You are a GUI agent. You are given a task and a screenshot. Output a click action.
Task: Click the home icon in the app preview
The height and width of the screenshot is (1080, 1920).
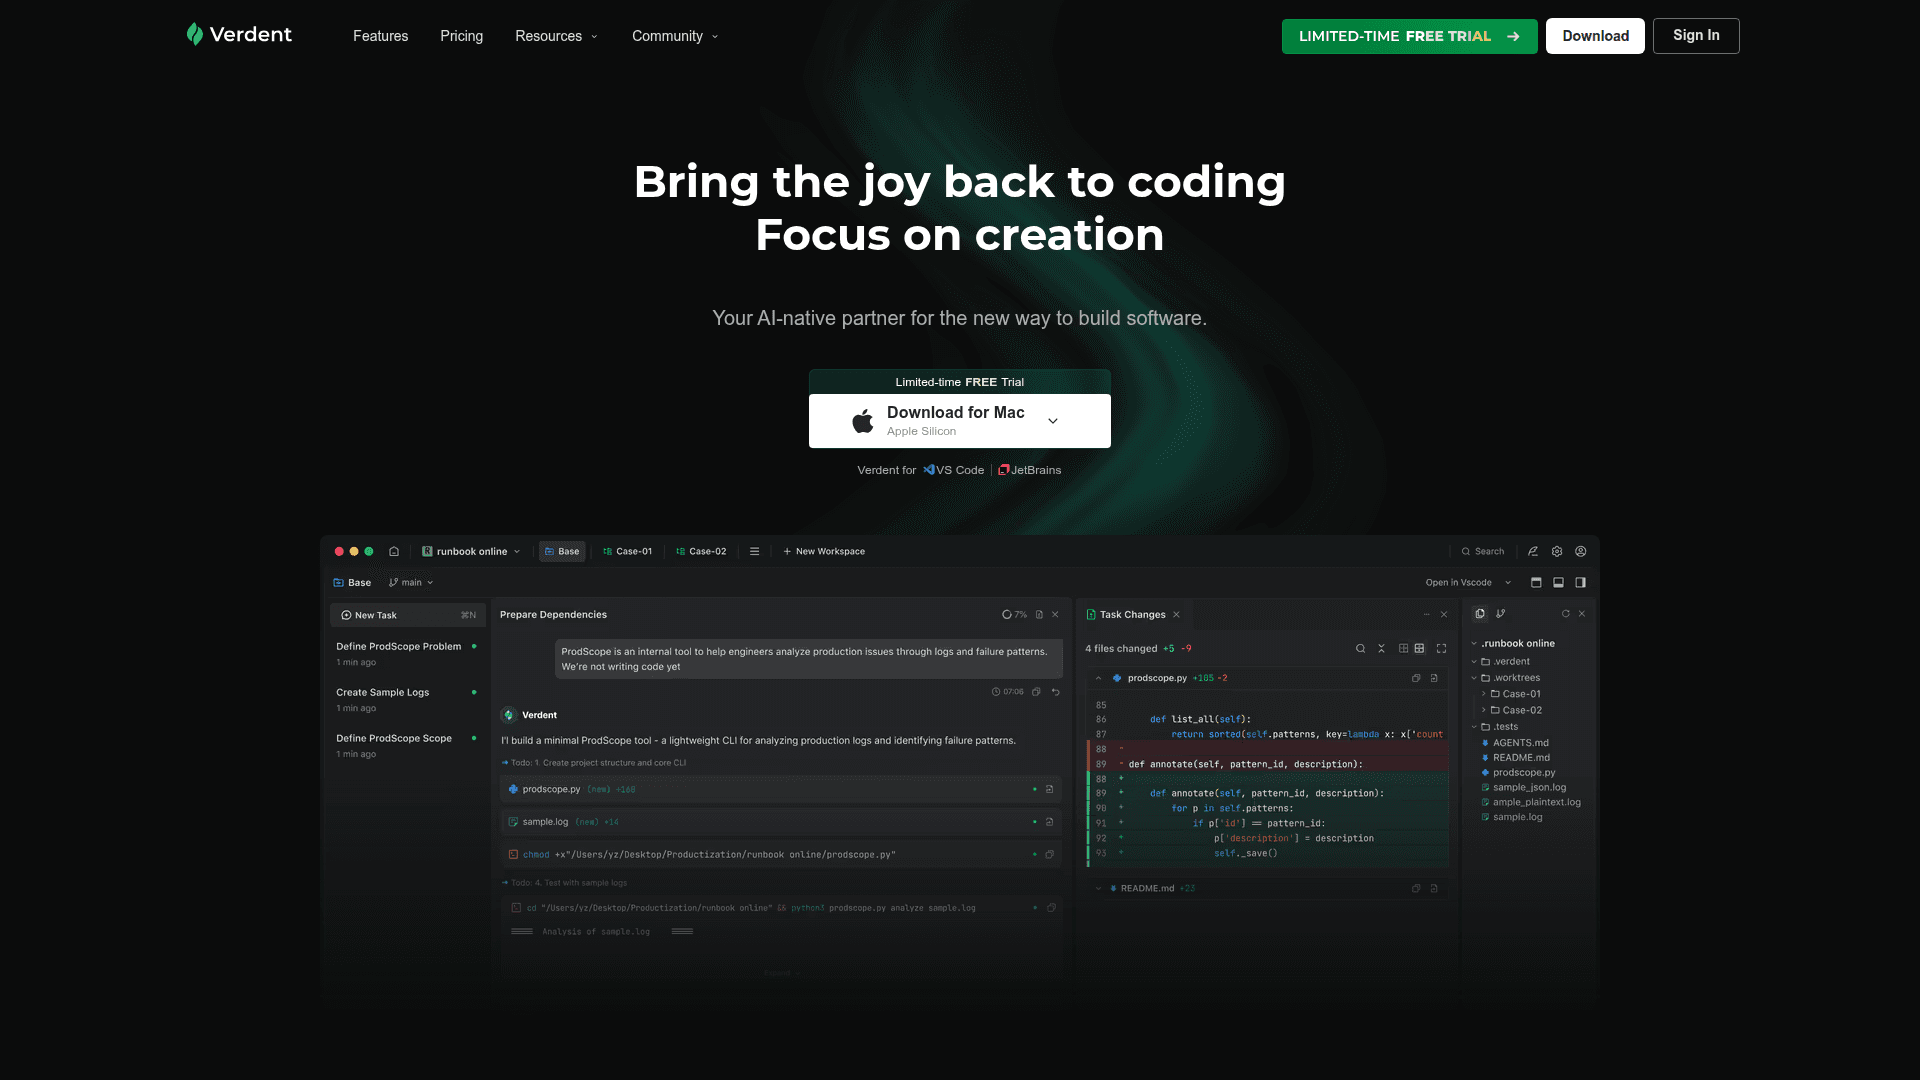point(394,551)
